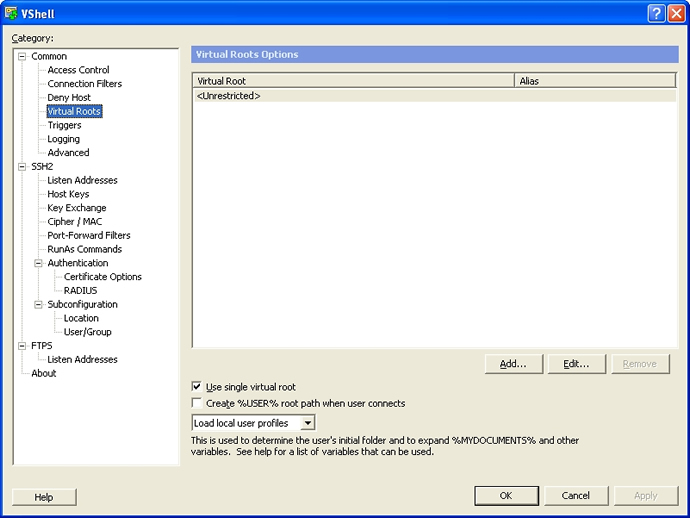Click the Edit... button
690x518 pixels.
[x=576, y=364]
